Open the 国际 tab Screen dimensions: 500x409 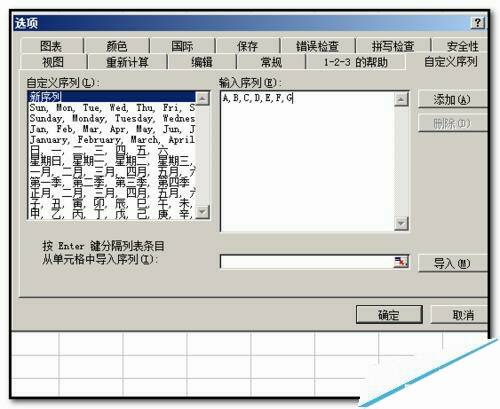pos(182,46)
